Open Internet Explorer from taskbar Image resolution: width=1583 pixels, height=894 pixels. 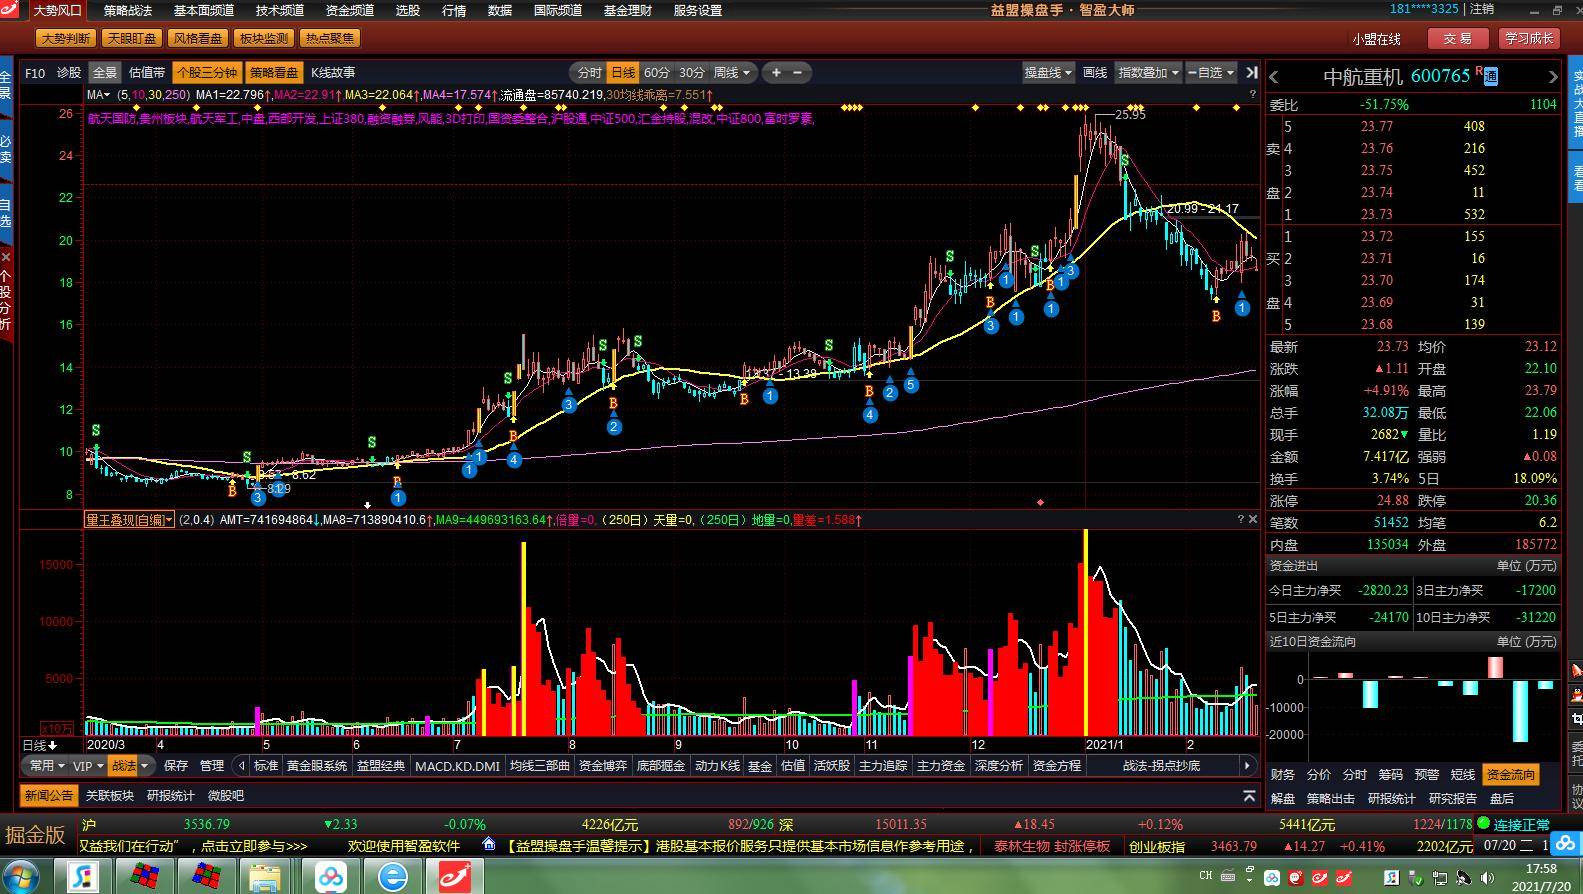392,877
